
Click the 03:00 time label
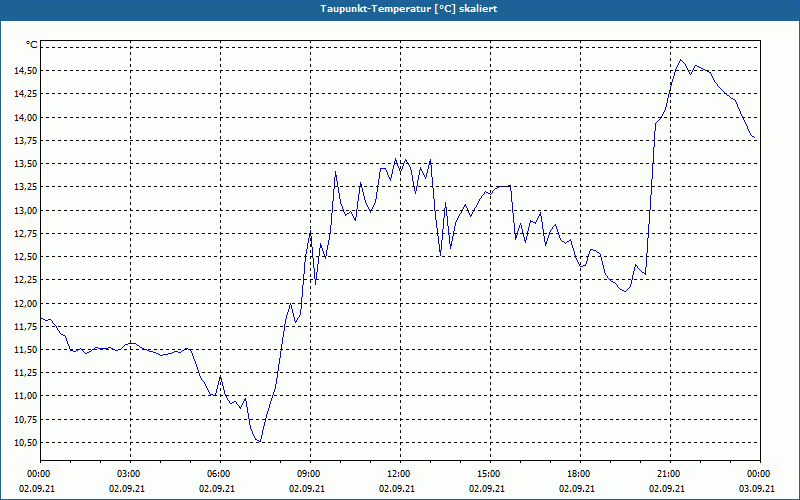(131, 474)
